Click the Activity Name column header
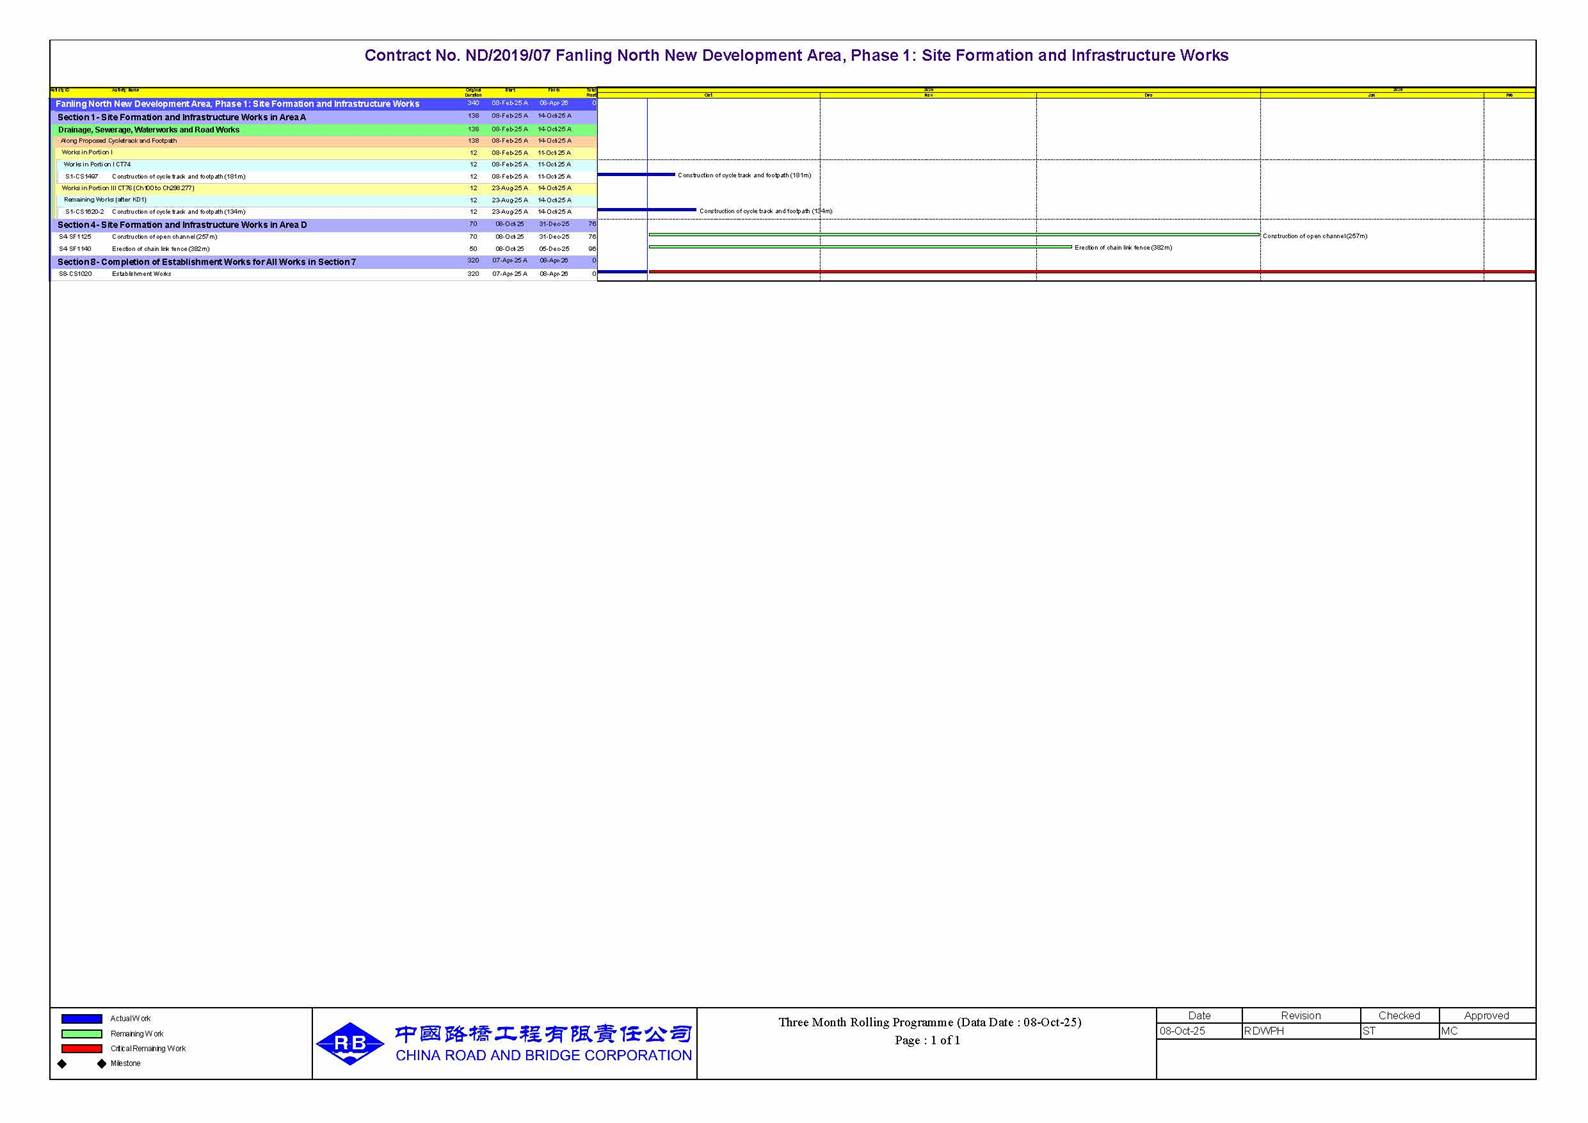Viewport: 1588px width, 1123px height. point(126,91)
